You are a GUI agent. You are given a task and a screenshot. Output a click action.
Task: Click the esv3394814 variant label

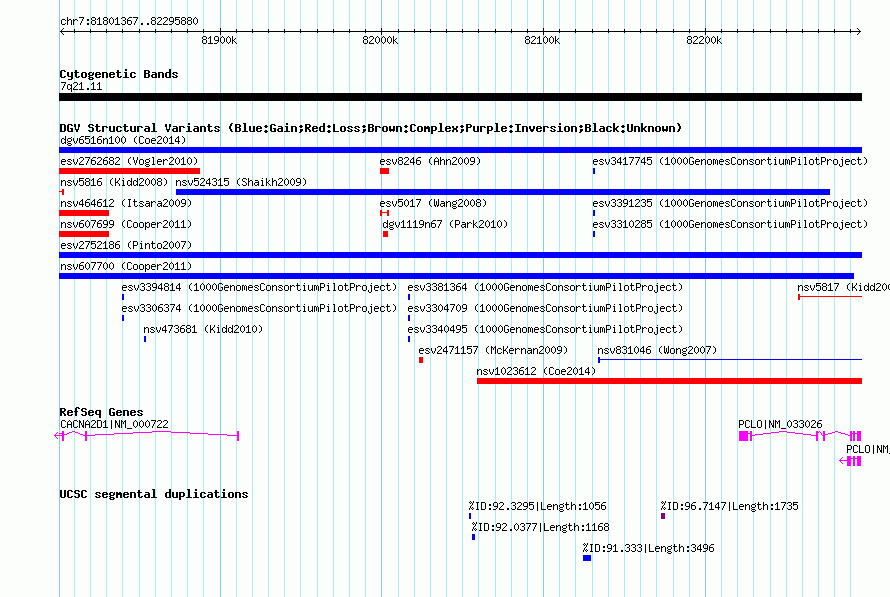click(x=259, y=287)
